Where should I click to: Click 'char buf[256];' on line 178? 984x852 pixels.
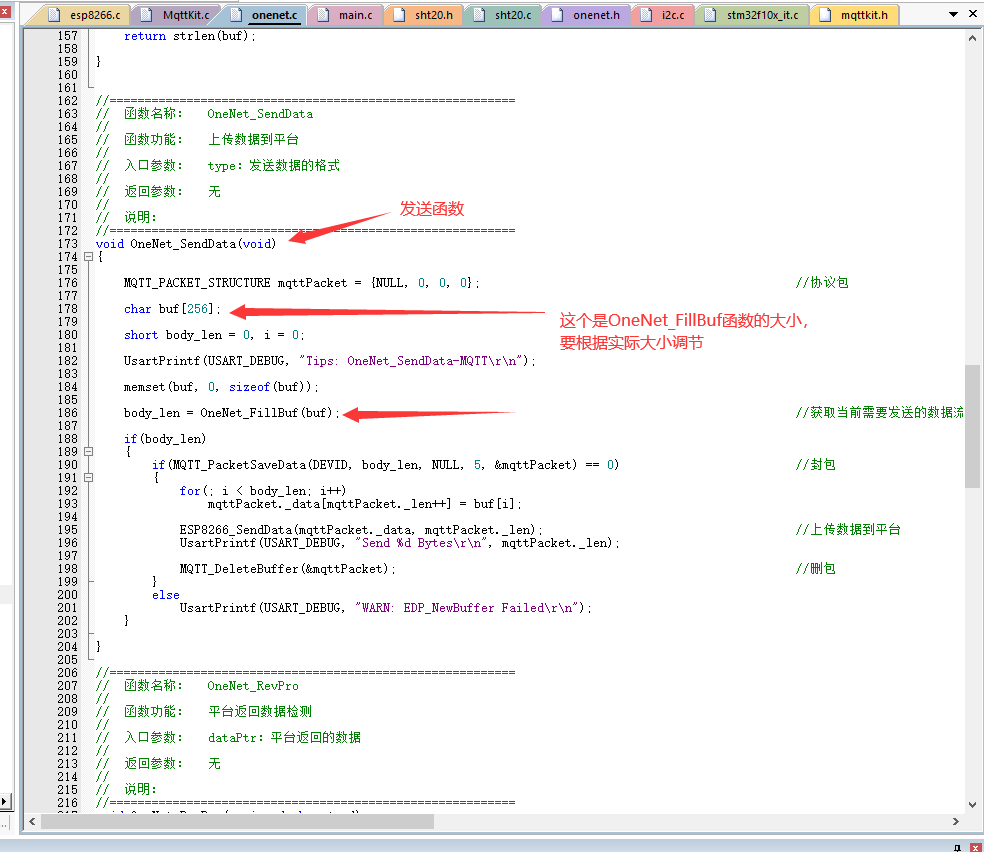pos(172,309)
